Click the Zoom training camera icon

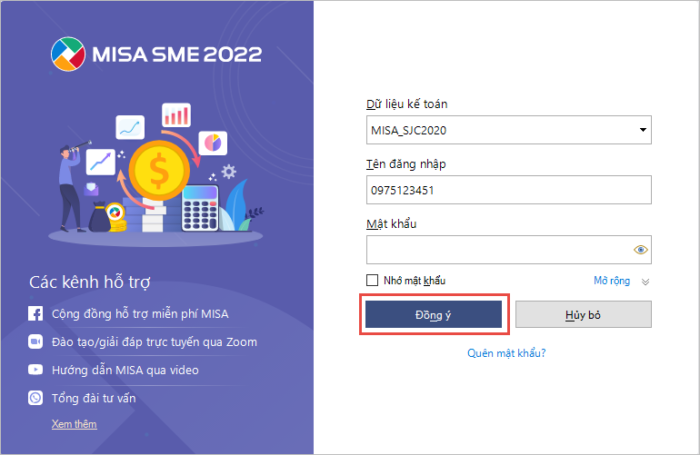[34, 342]
